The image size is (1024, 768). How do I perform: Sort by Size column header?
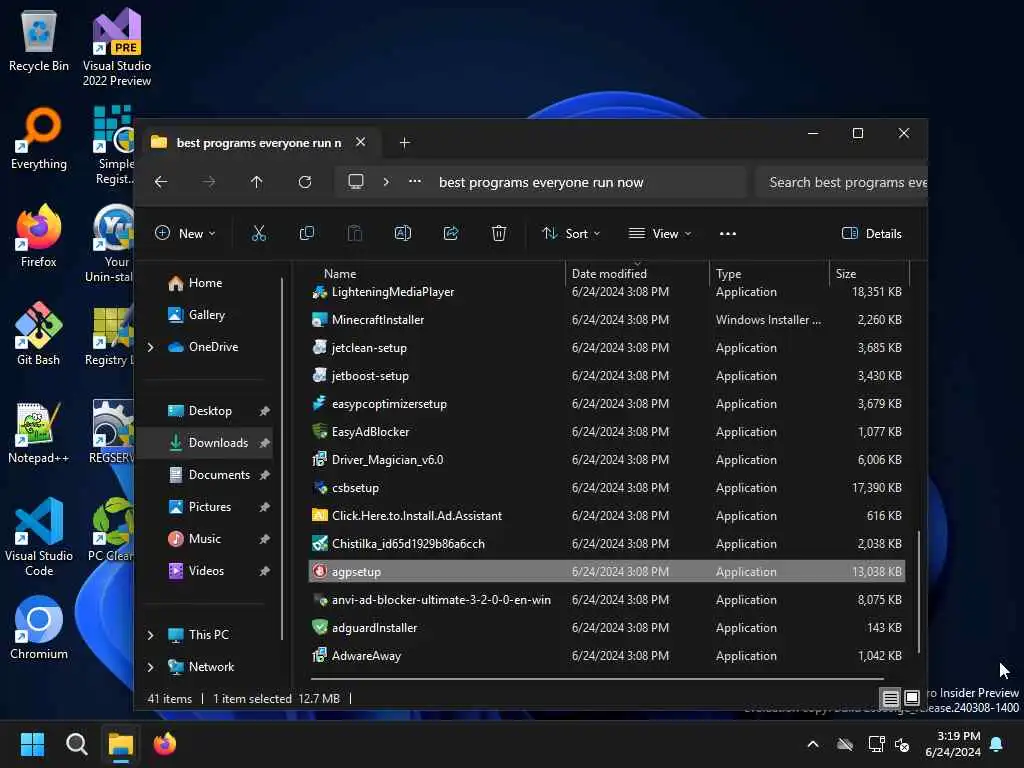(846, 274)
